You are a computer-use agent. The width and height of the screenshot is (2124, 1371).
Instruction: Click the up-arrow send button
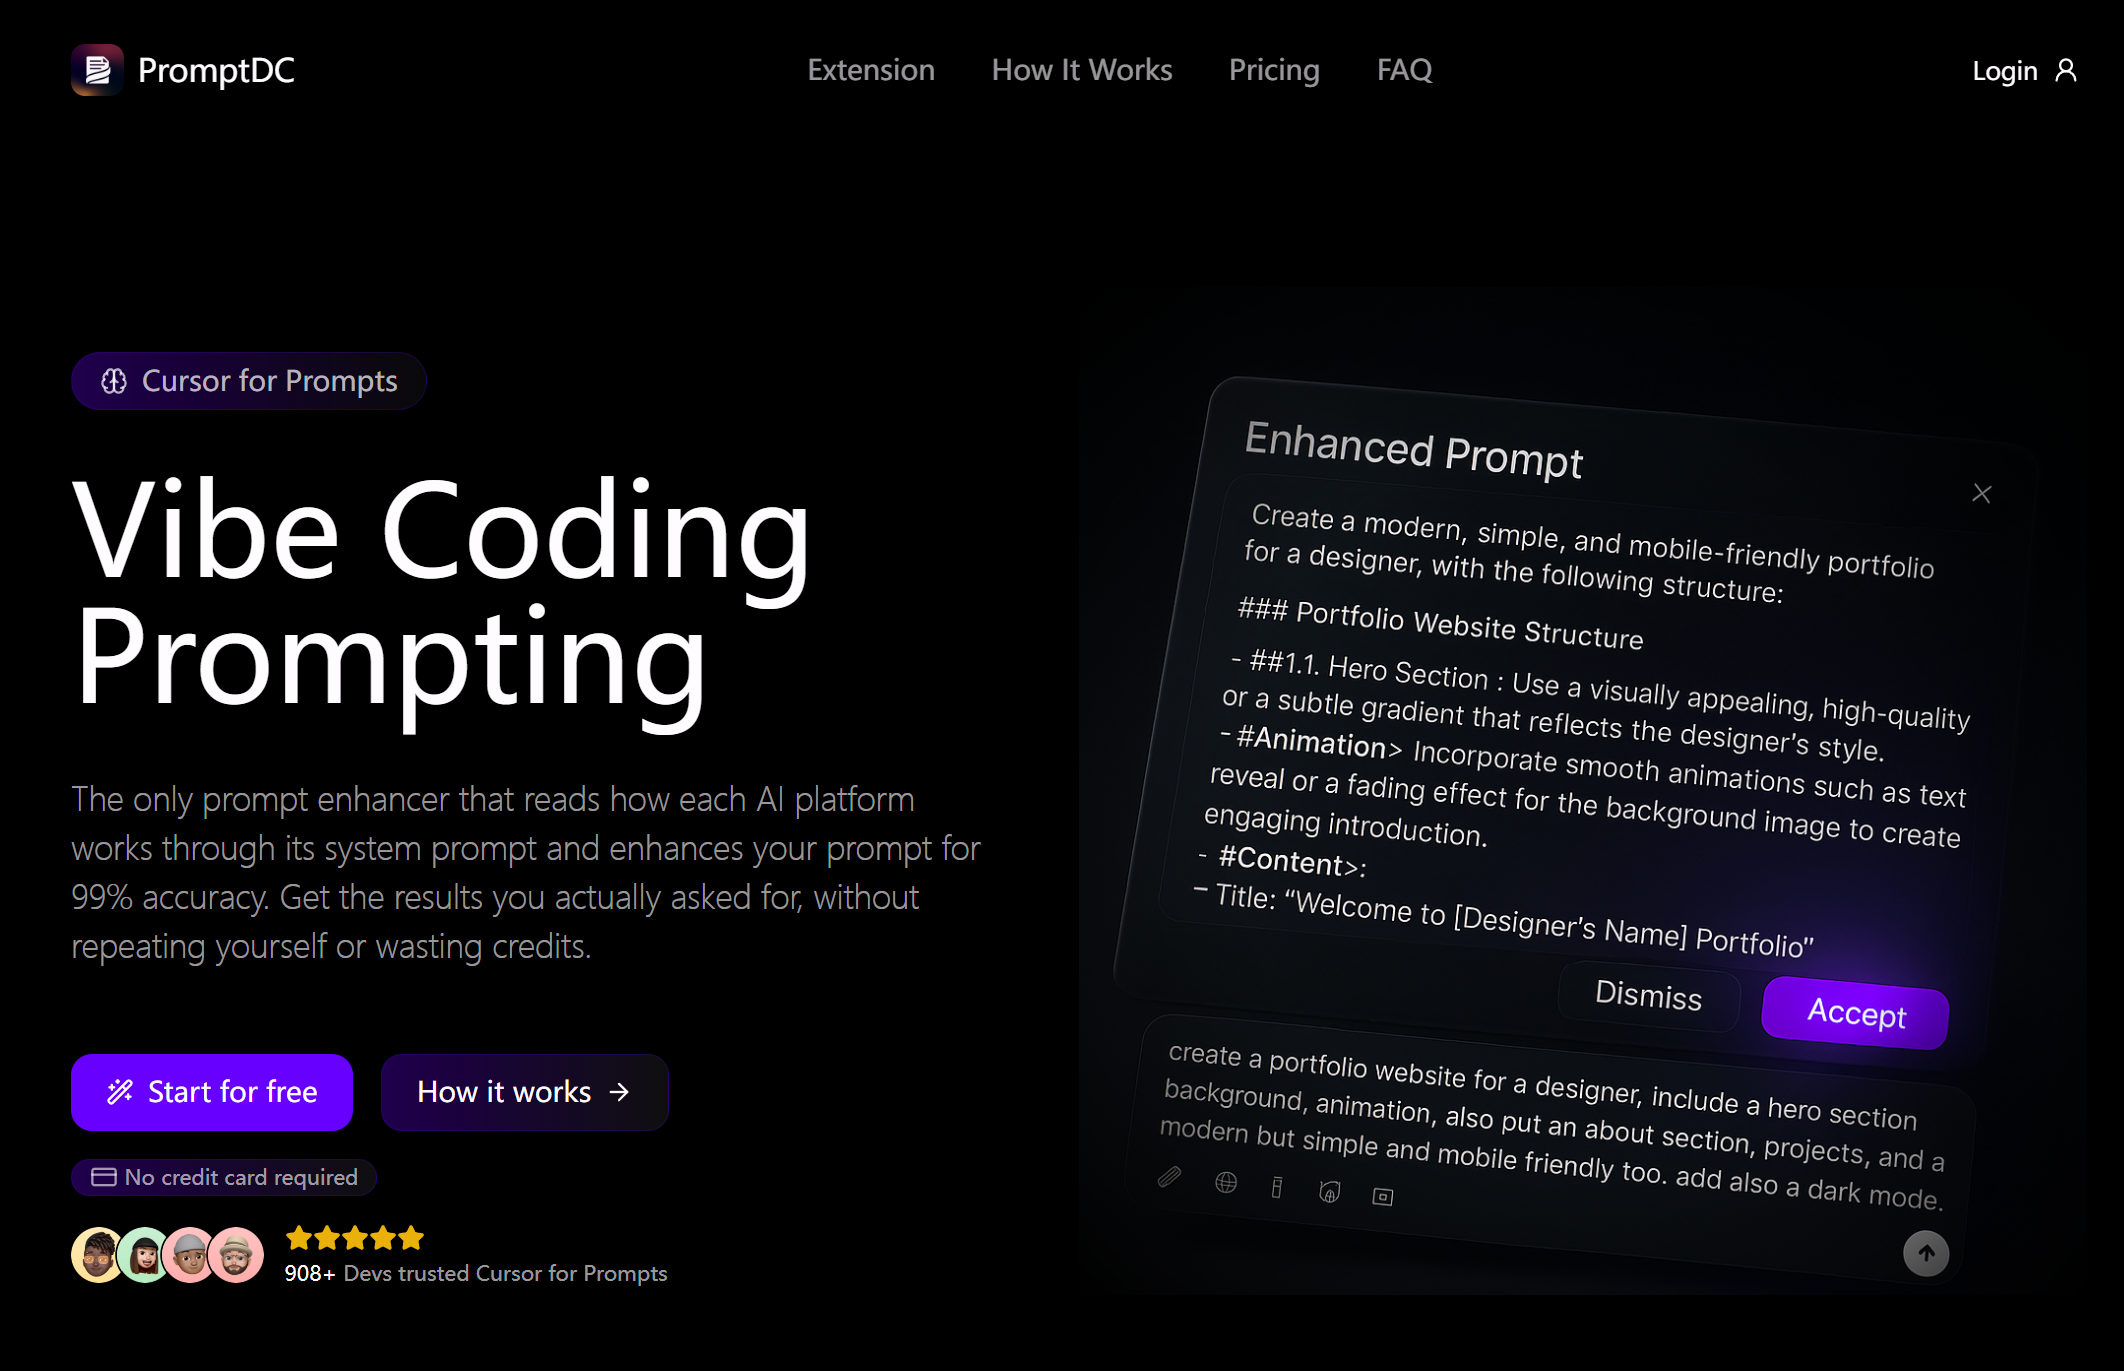pos(1925,1253)
